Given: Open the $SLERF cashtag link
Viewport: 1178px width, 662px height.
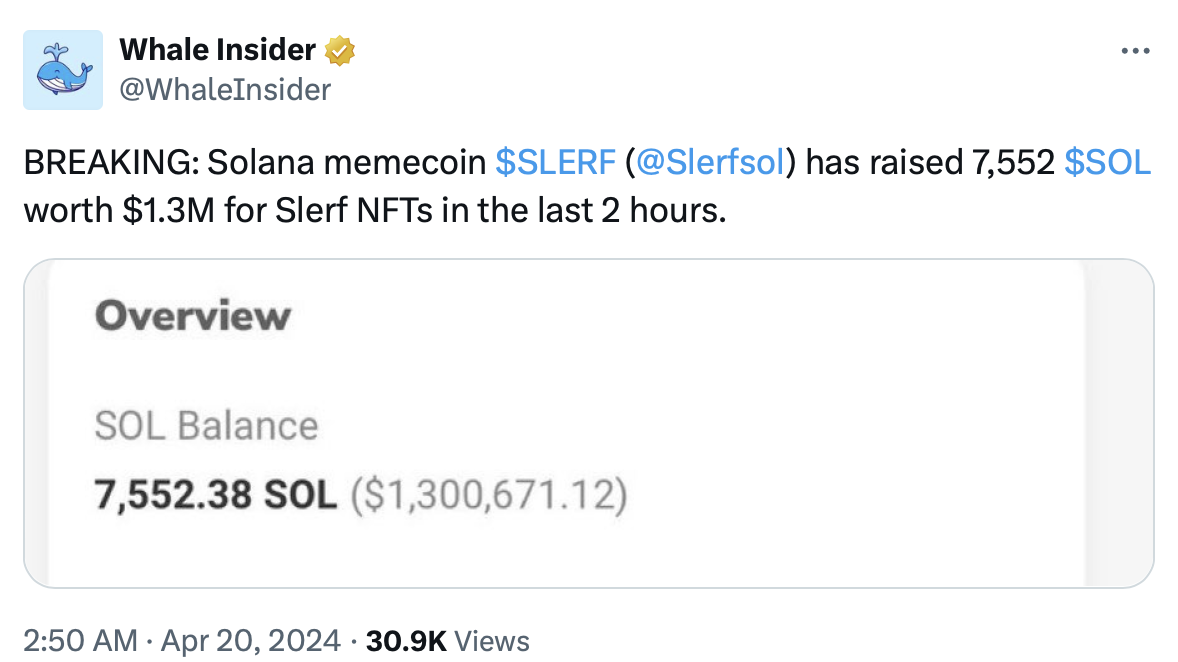Looking at the screenshot, I should (x=556, y=163).
